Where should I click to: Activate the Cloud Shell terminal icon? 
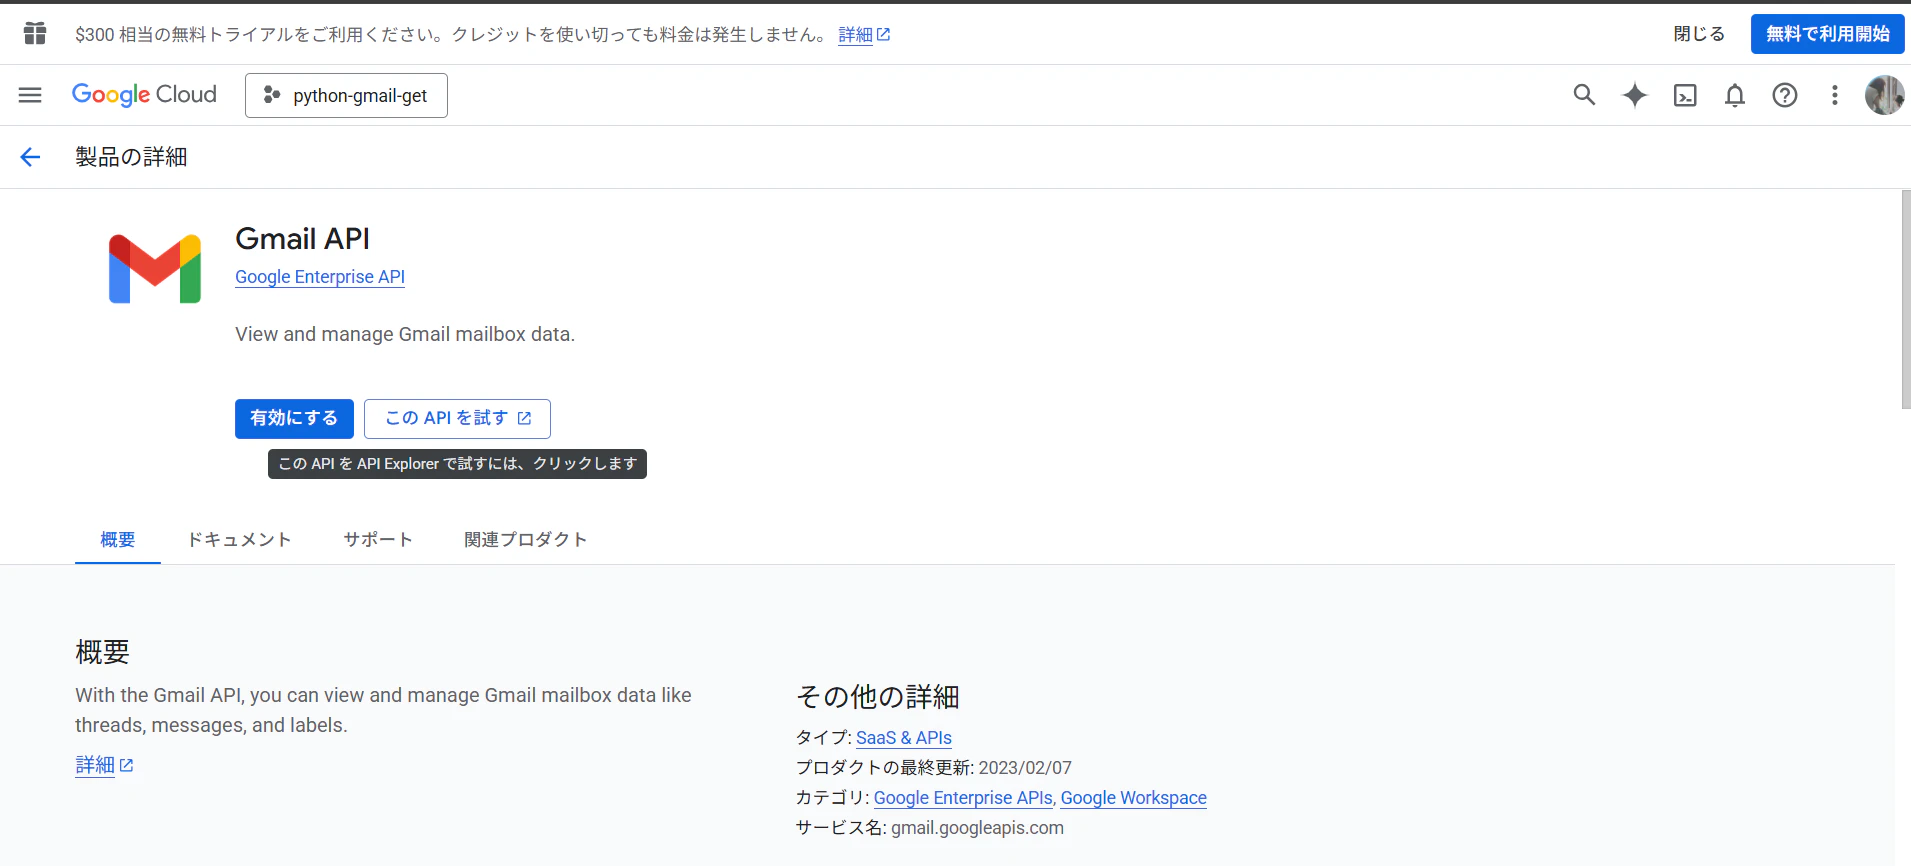pyautogui.click(x=1685, y=95)
